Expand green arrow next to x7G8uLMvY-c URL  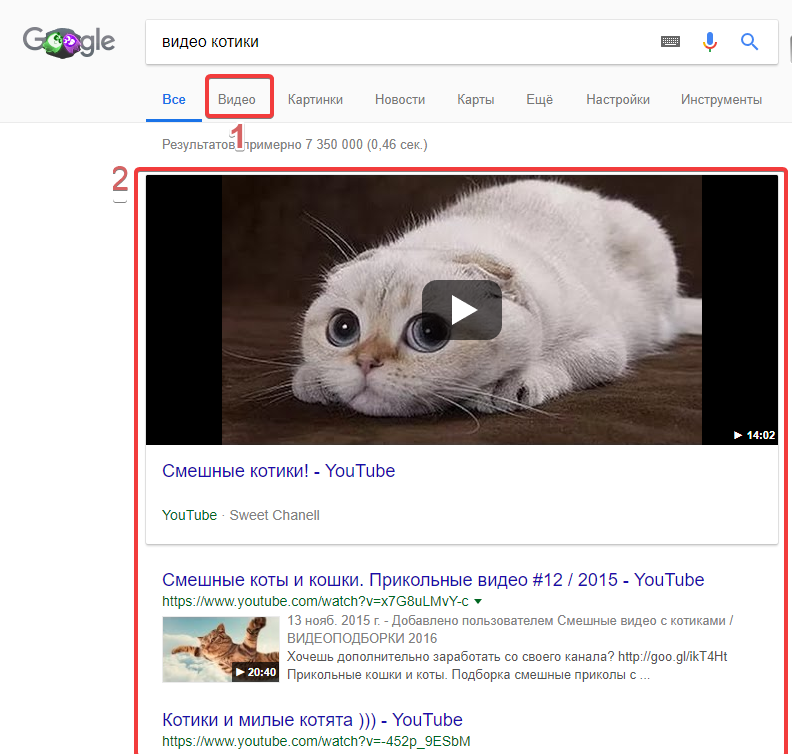click(x=478, y=601)
